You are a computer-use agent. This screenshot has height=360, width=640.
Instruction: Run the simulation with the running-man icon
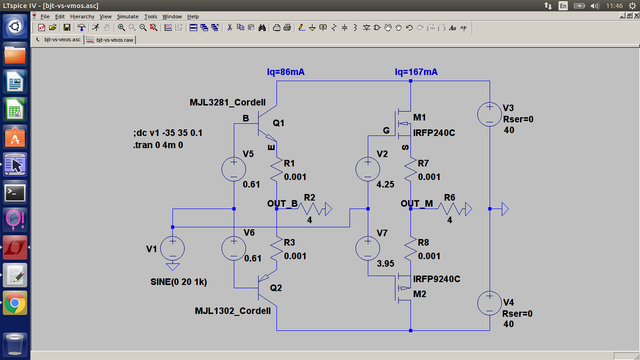96,28
